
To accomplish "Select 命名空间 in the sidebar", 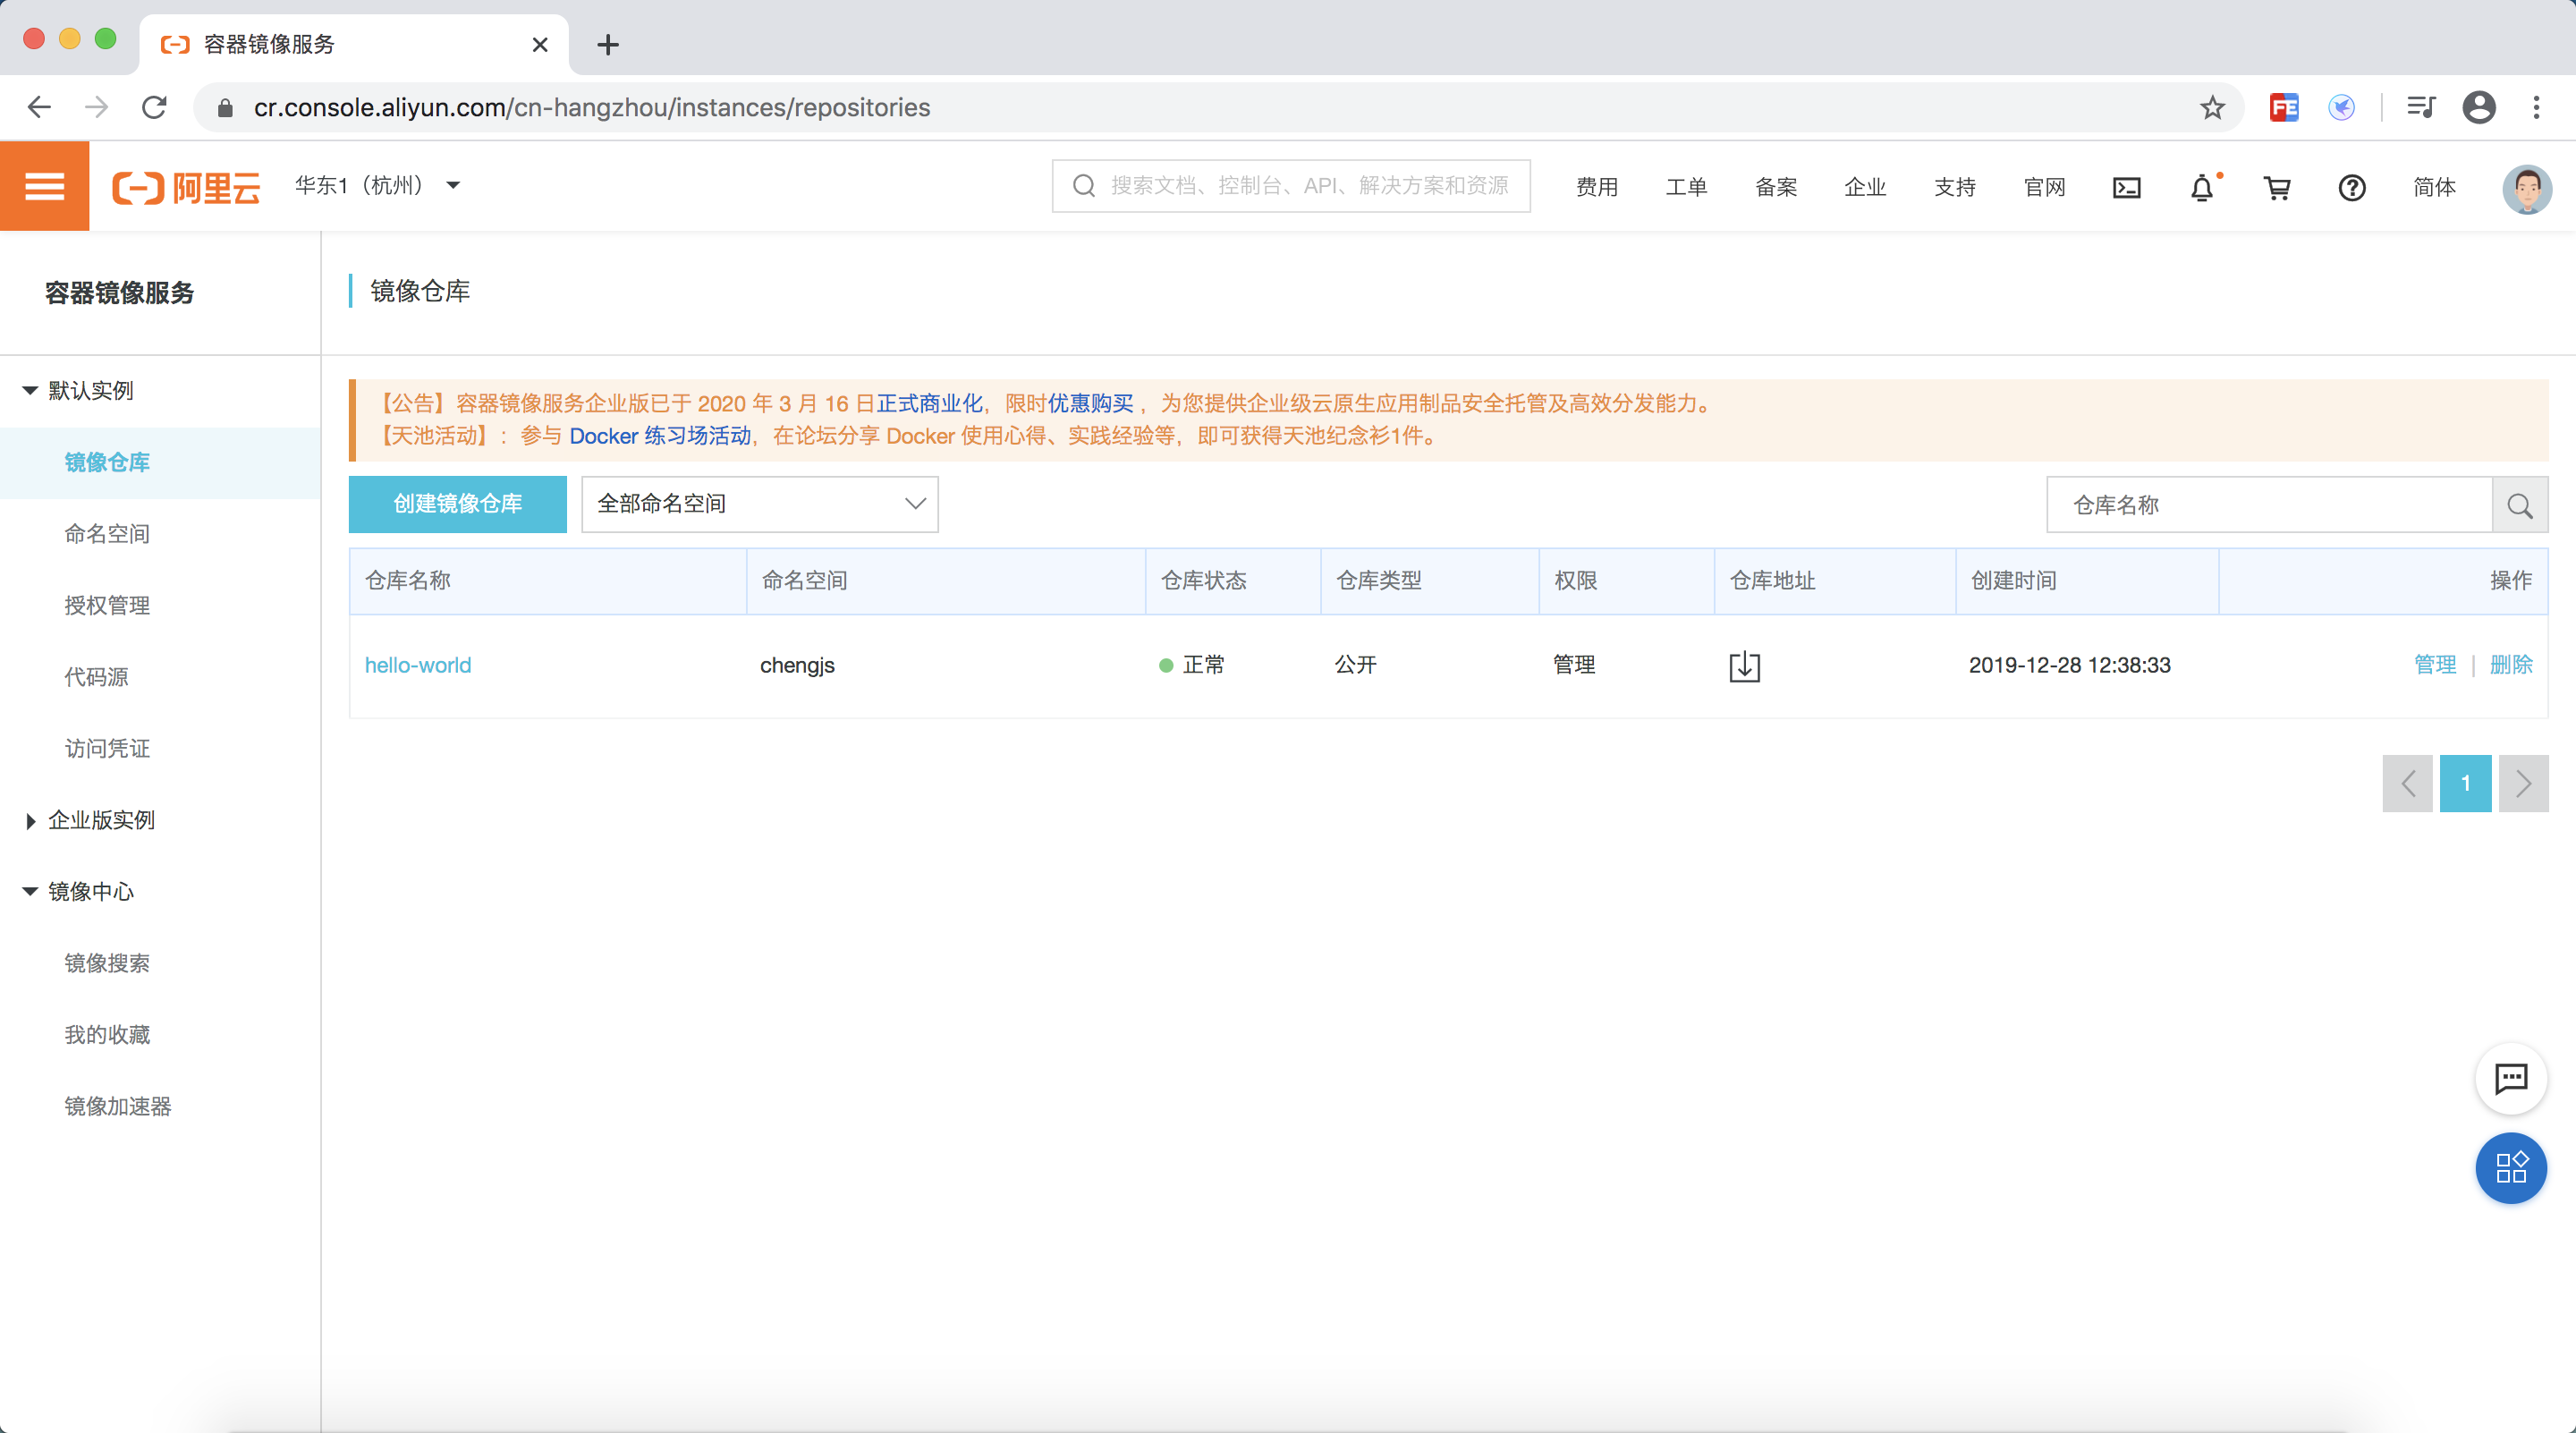I will coord(107,534).
